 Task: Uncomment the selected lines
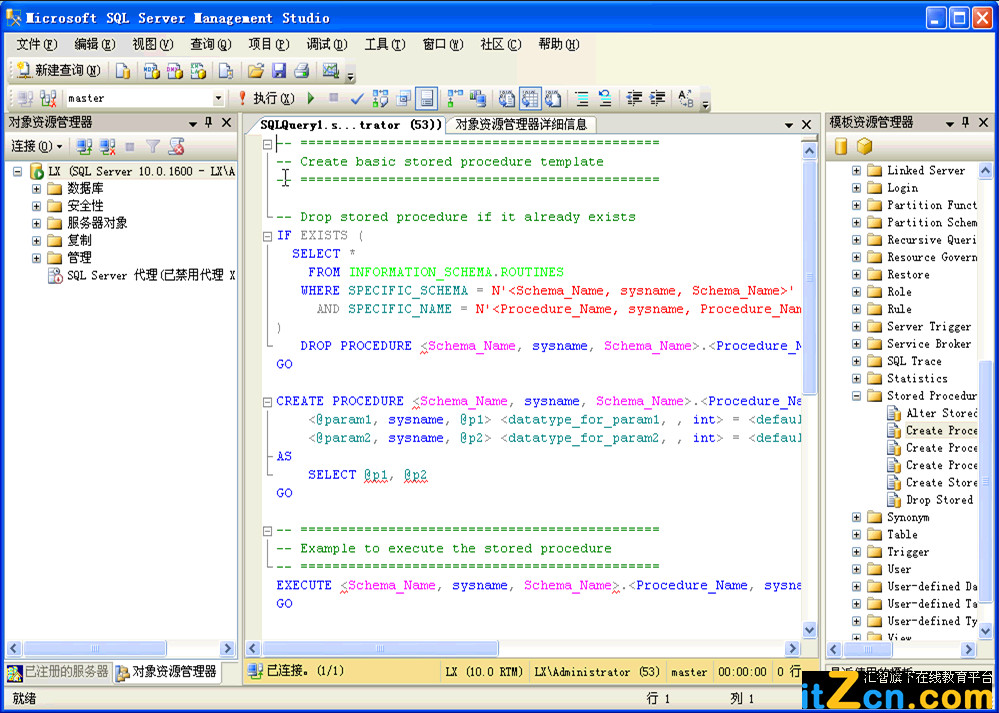tap(605, 98)
